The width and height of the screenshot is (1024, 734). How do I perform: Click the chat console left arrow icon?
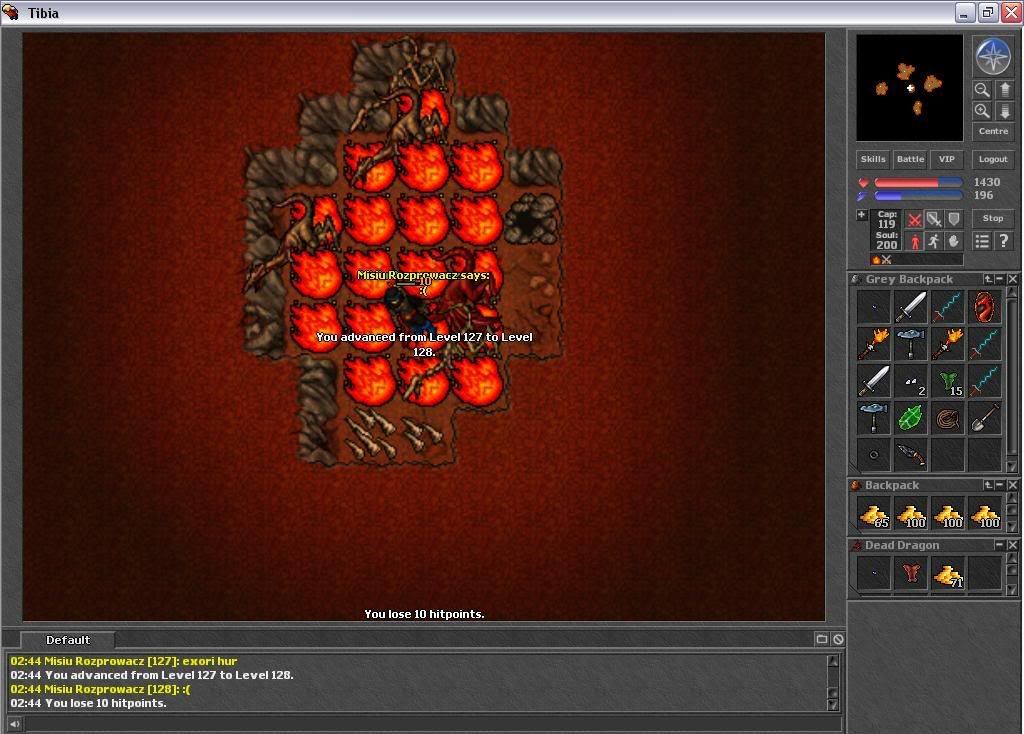pyautogui.click(x=14, y=724)
